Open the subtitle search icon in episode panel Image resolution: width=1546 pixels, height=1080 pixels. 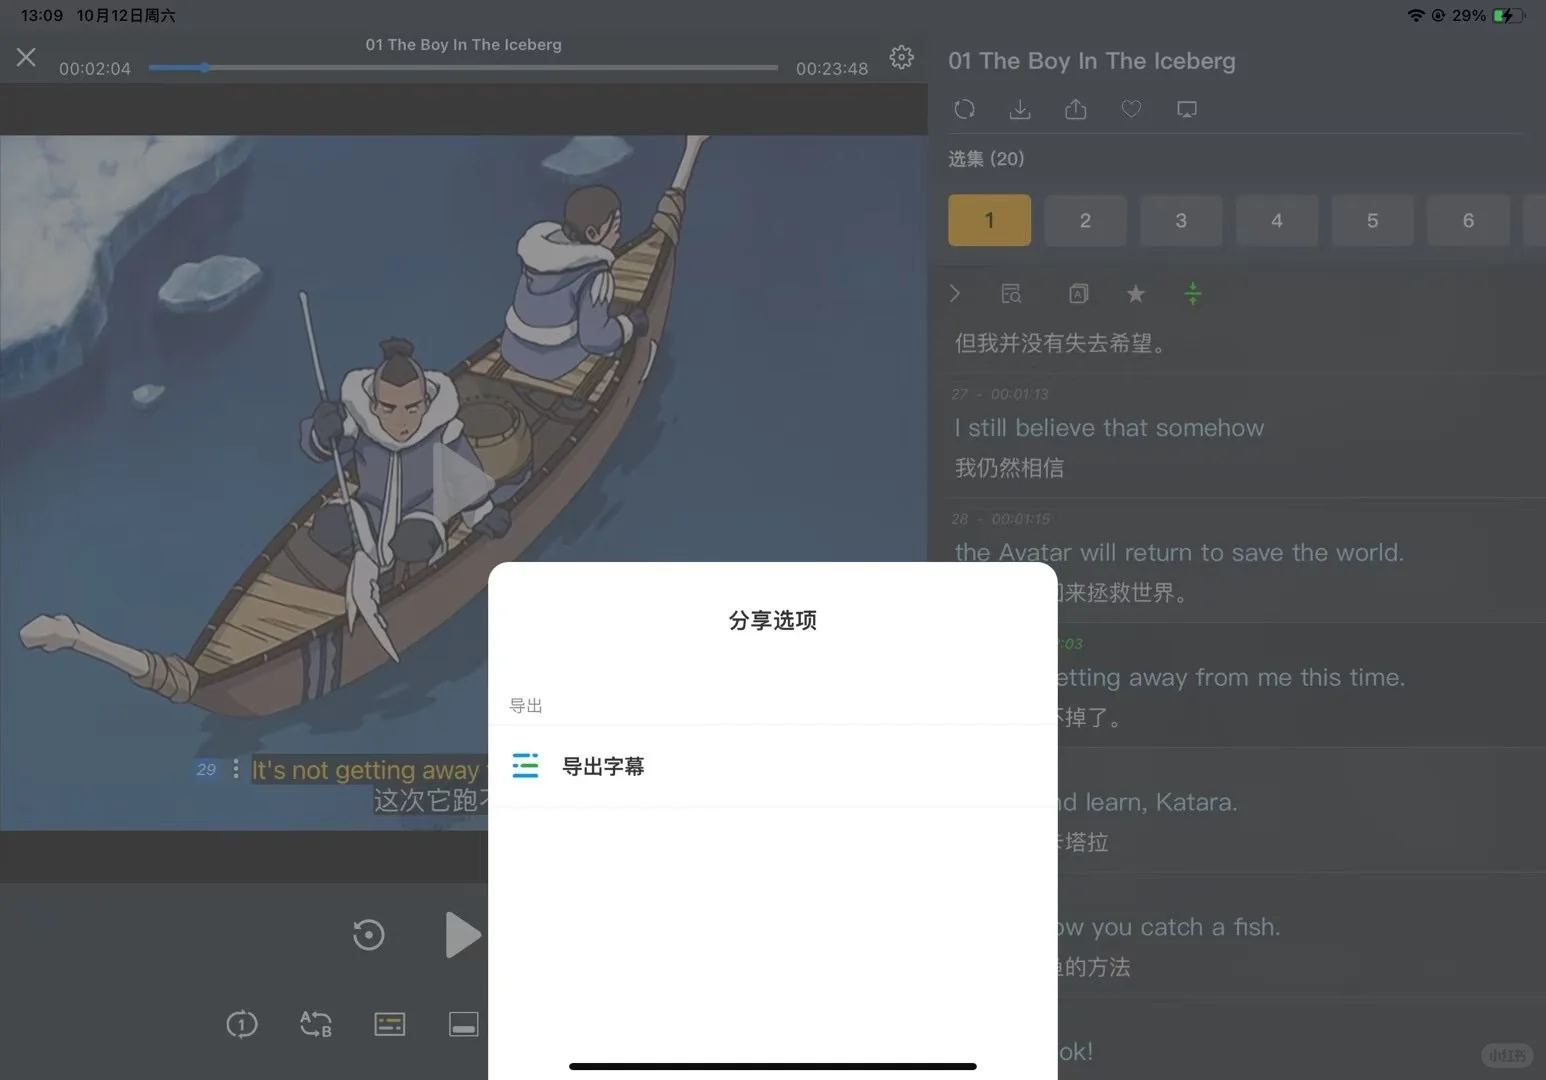tap(1011, 293)
